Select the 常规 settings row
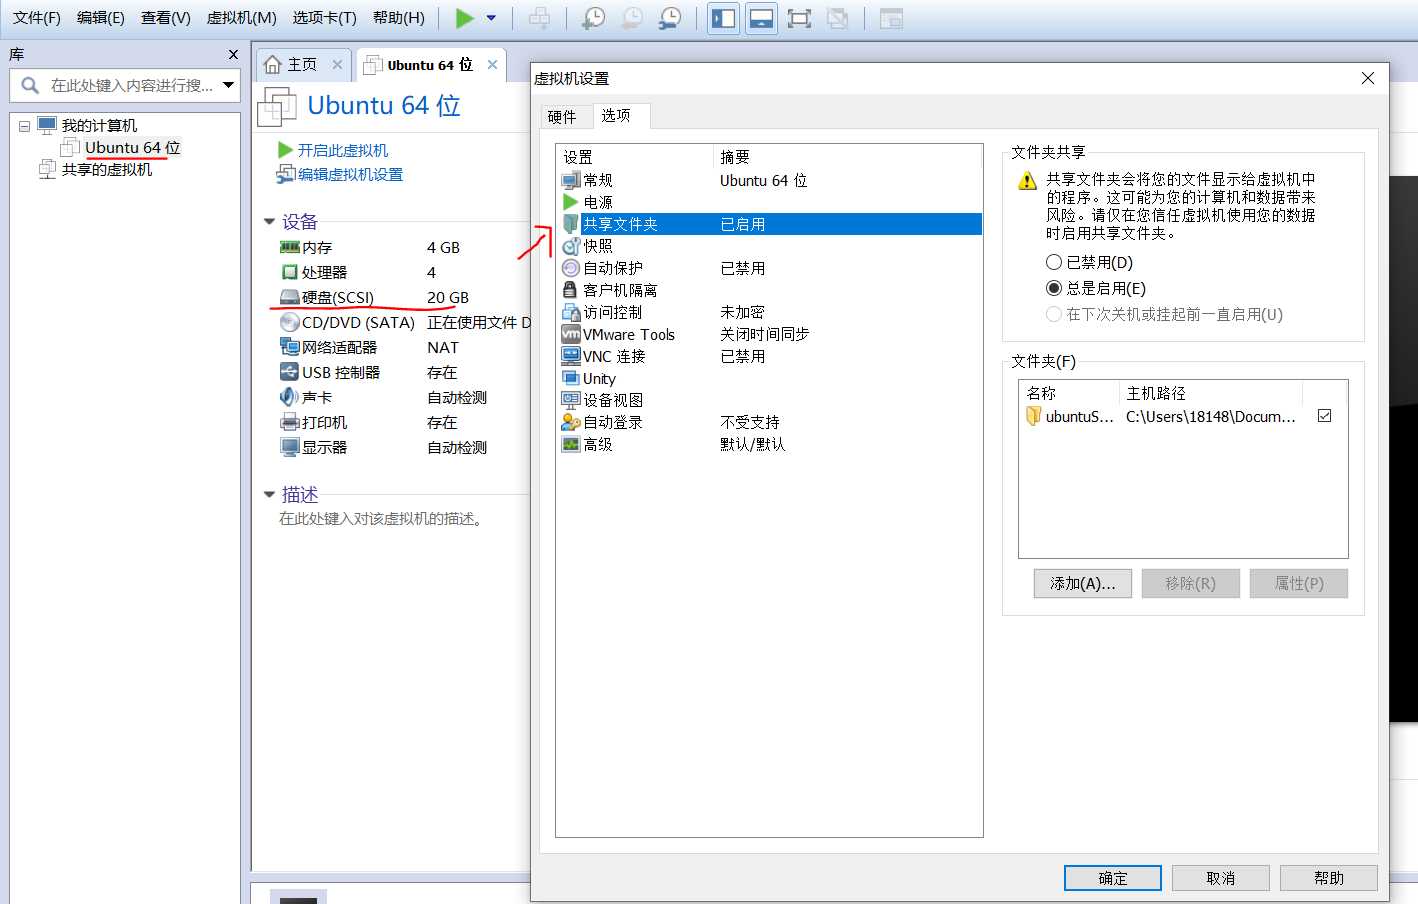Screen dimensions: 1418x904 [769, 180]
